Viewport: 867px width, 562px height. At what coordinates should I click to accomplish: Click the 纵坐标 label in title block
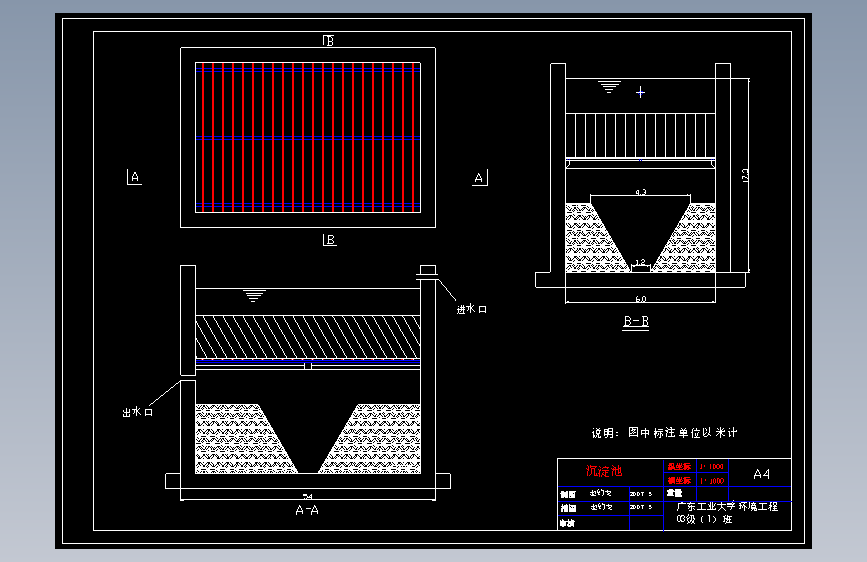(679, 466)
